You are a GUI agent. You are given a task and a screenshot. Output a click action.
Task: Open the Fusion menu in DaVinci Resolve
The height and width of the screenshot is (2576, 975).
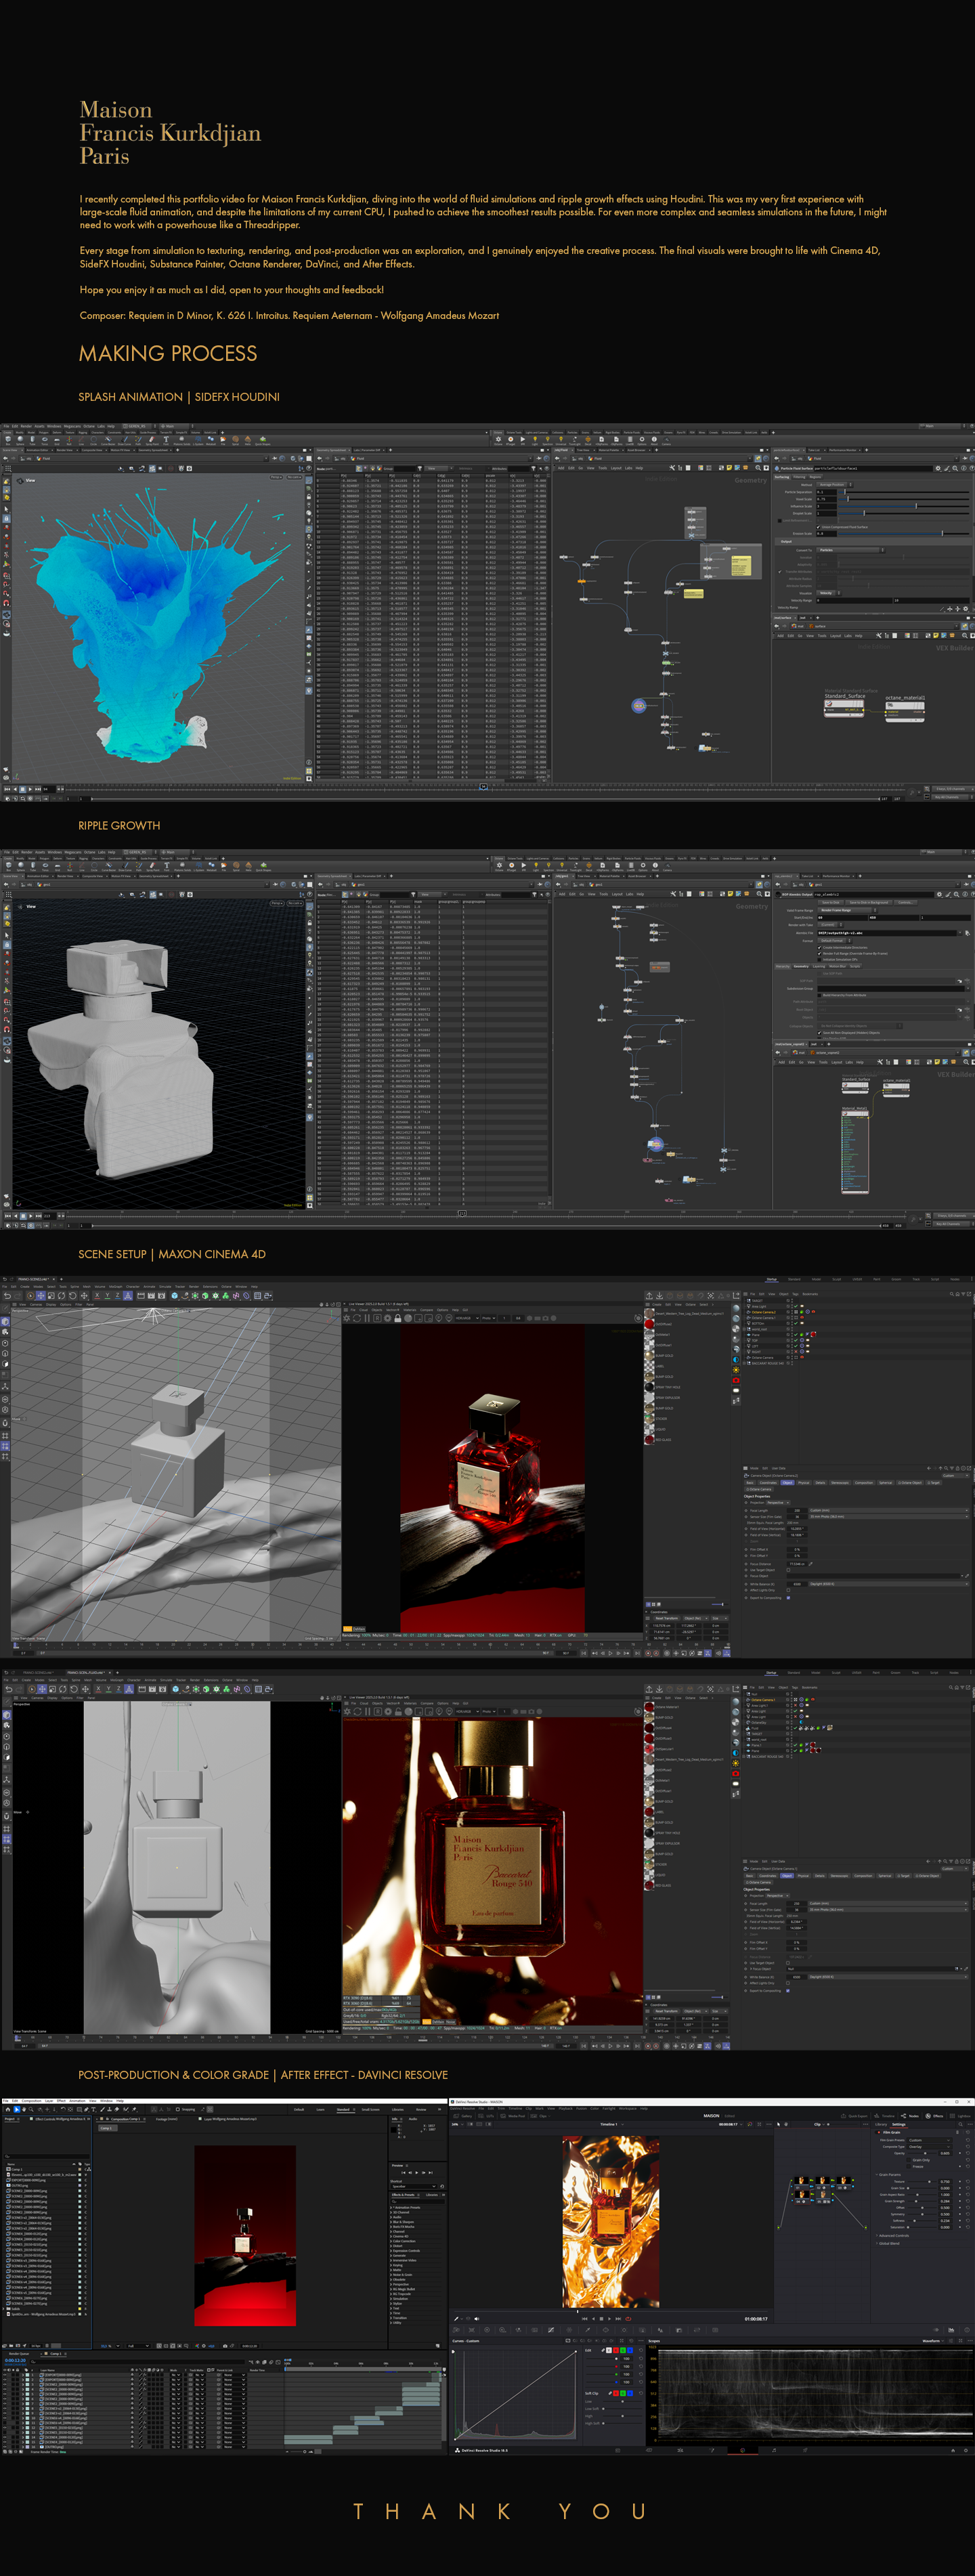[581, 2108]
